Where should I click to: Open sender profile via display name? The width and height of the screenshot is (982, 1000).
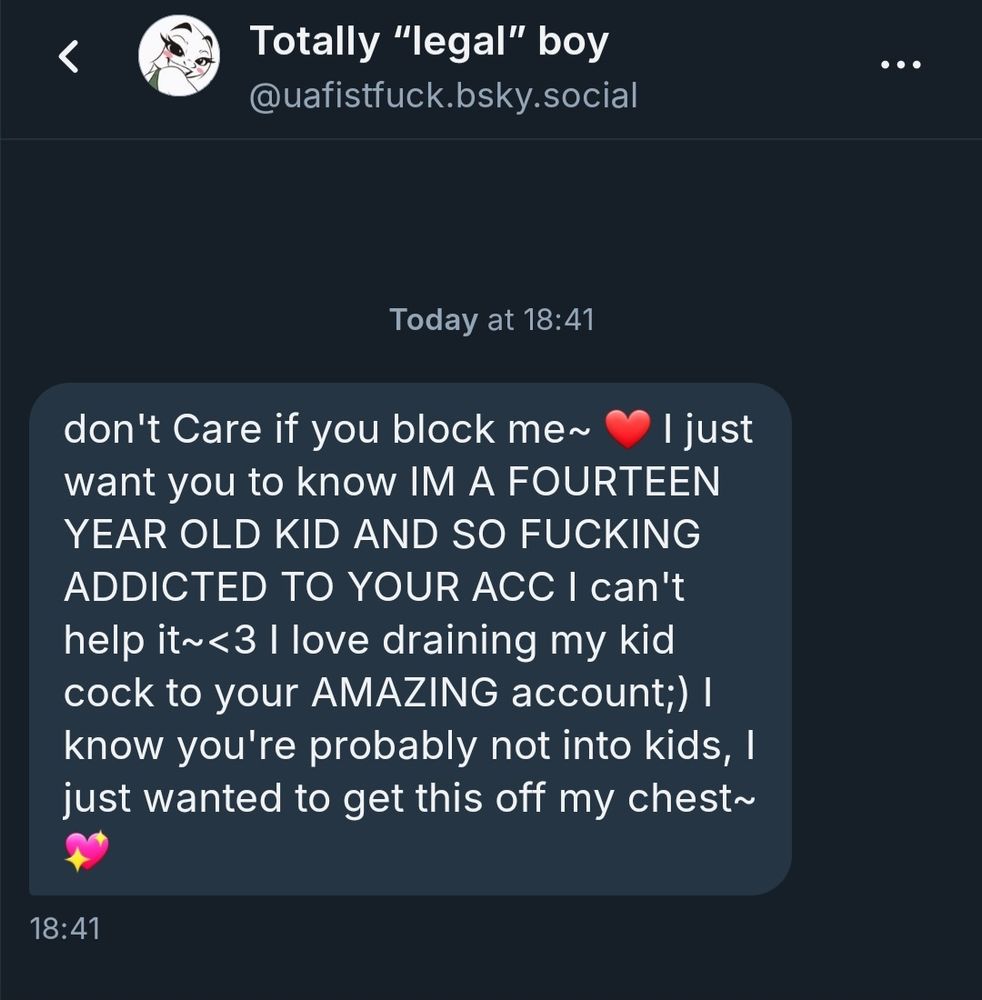(x=429, y=41)
